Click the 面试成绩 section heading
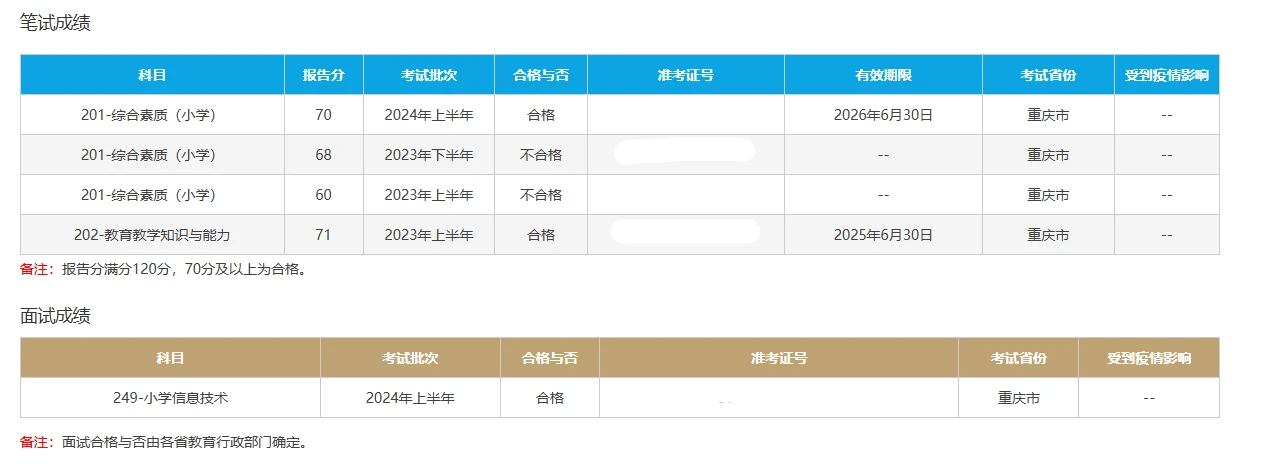This screenshot has height=473, width=1284. 55,316
